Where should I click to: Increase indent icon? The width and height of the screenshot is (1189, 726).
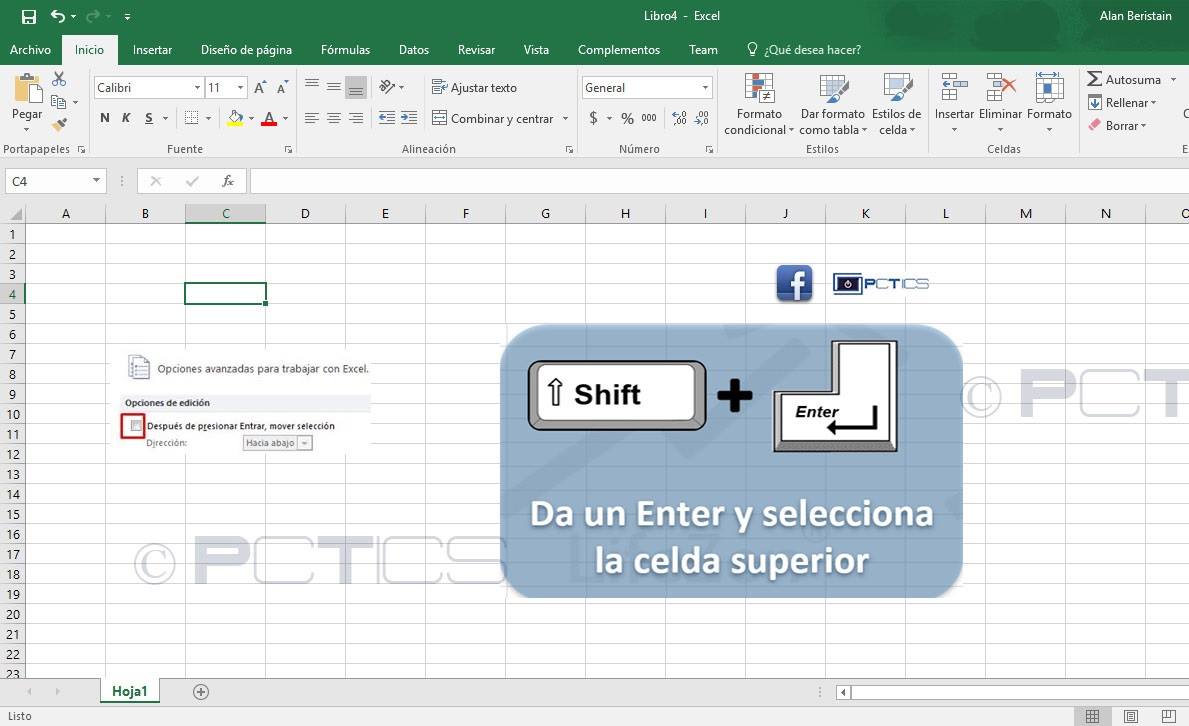[x=409, y=118]
